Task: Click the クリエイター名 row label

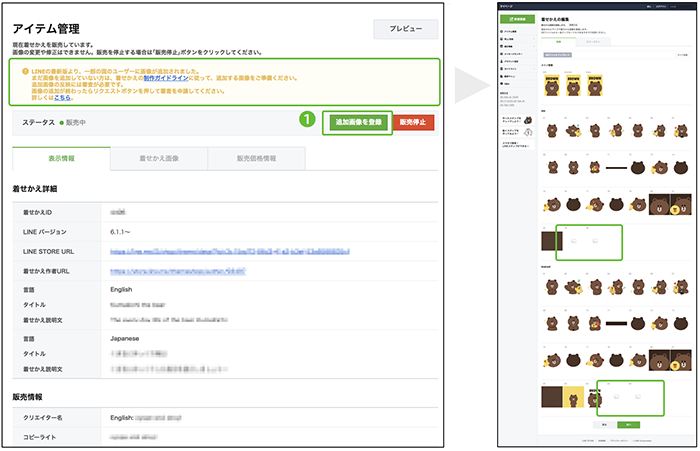Action: [x=42, y=418]
